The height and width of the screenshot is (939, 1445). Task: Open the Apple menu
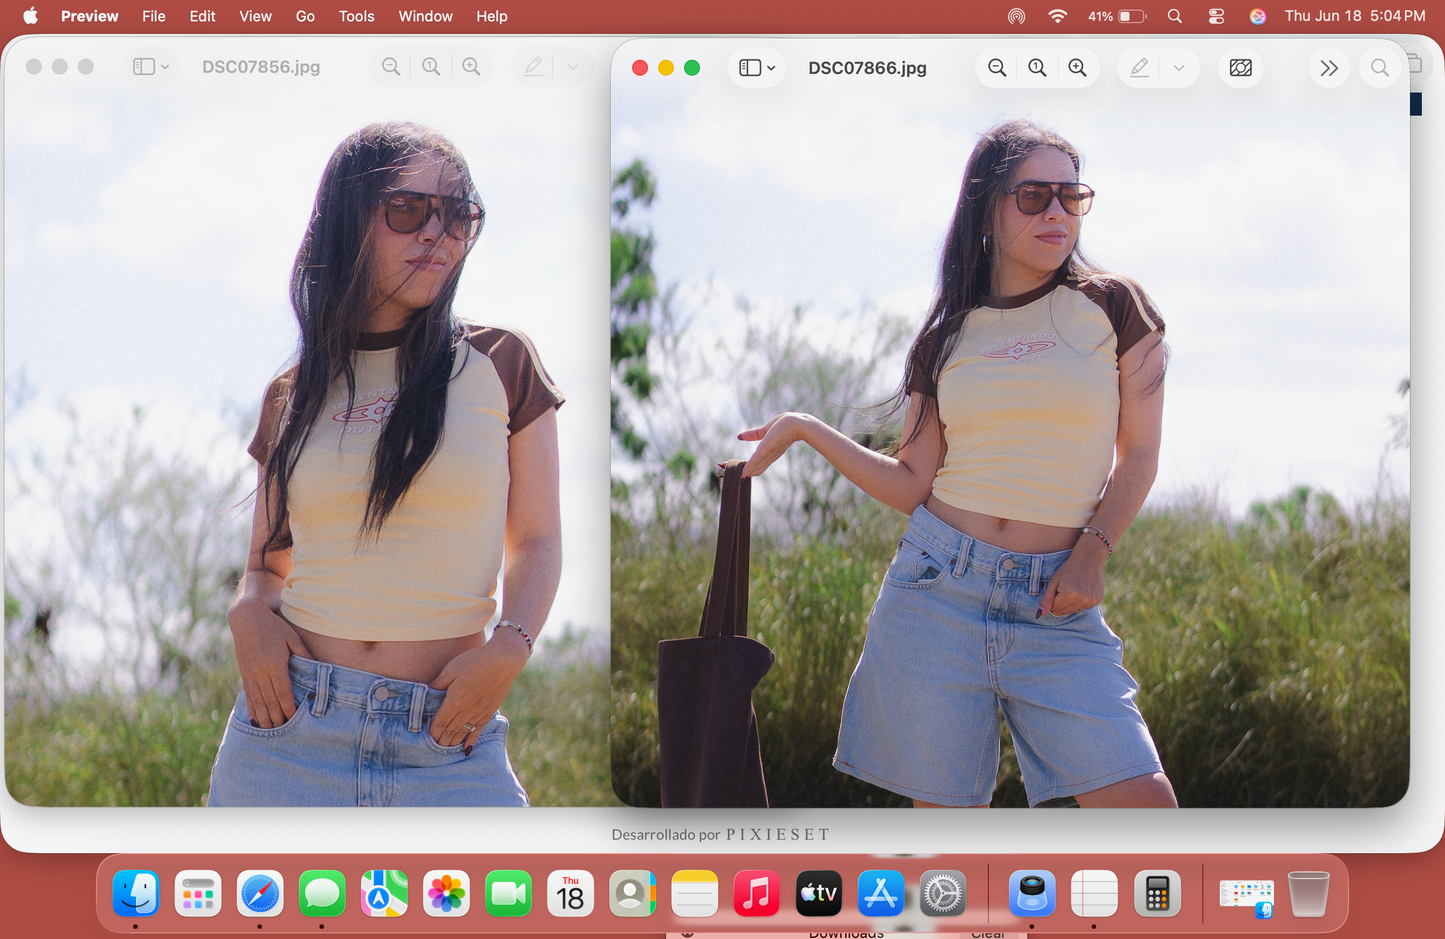click(30, 16)
